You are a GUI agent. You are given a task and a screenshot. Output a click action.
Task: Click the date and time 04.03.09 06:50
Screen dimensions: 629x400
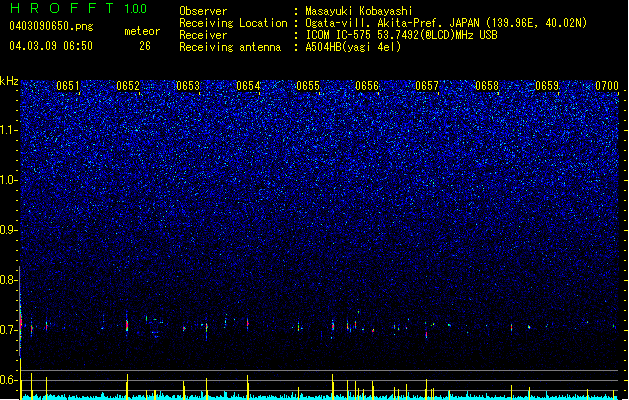point(51,46)
